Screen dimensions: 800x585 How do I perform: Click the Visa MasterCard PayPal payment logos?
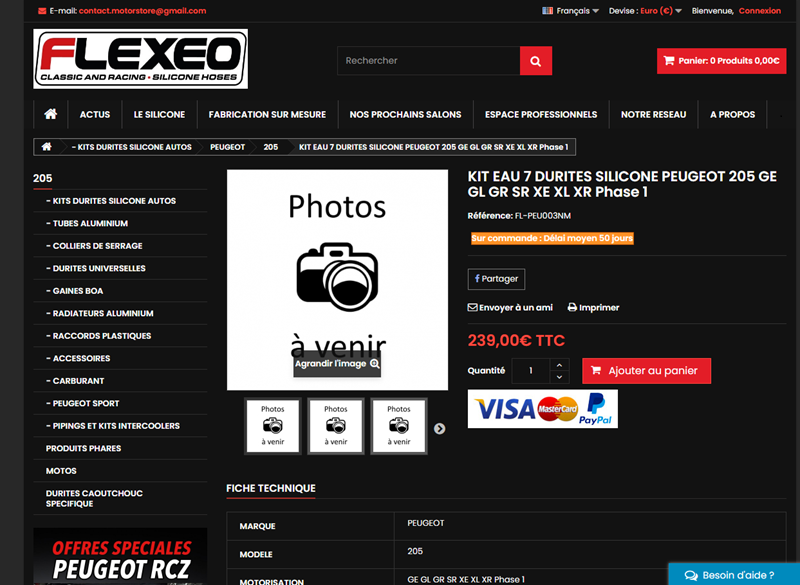pyautogui.click(x=543, y=409)
